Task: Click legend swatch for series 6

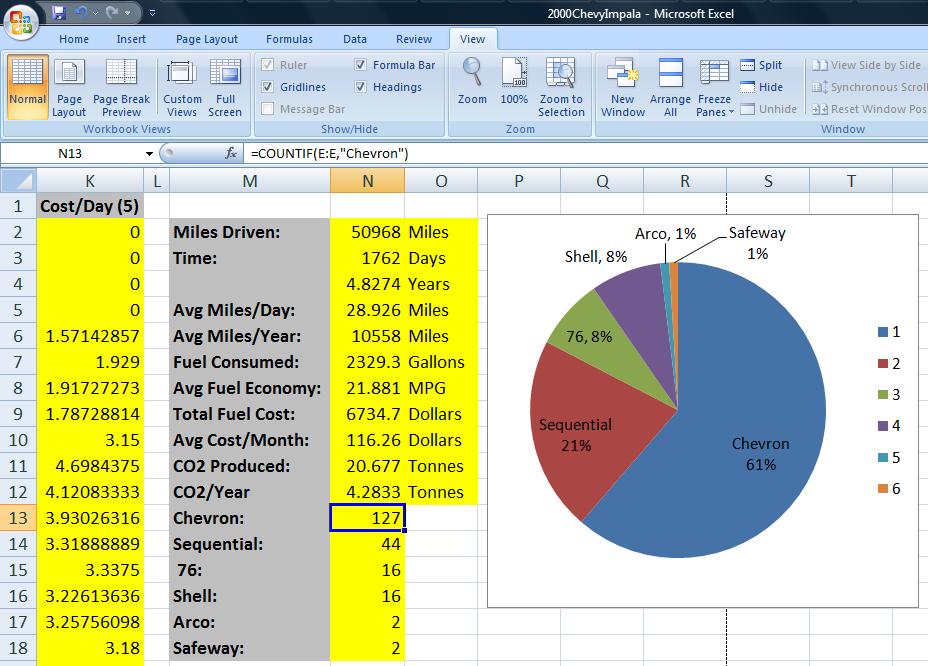Action: click(883, 488)
